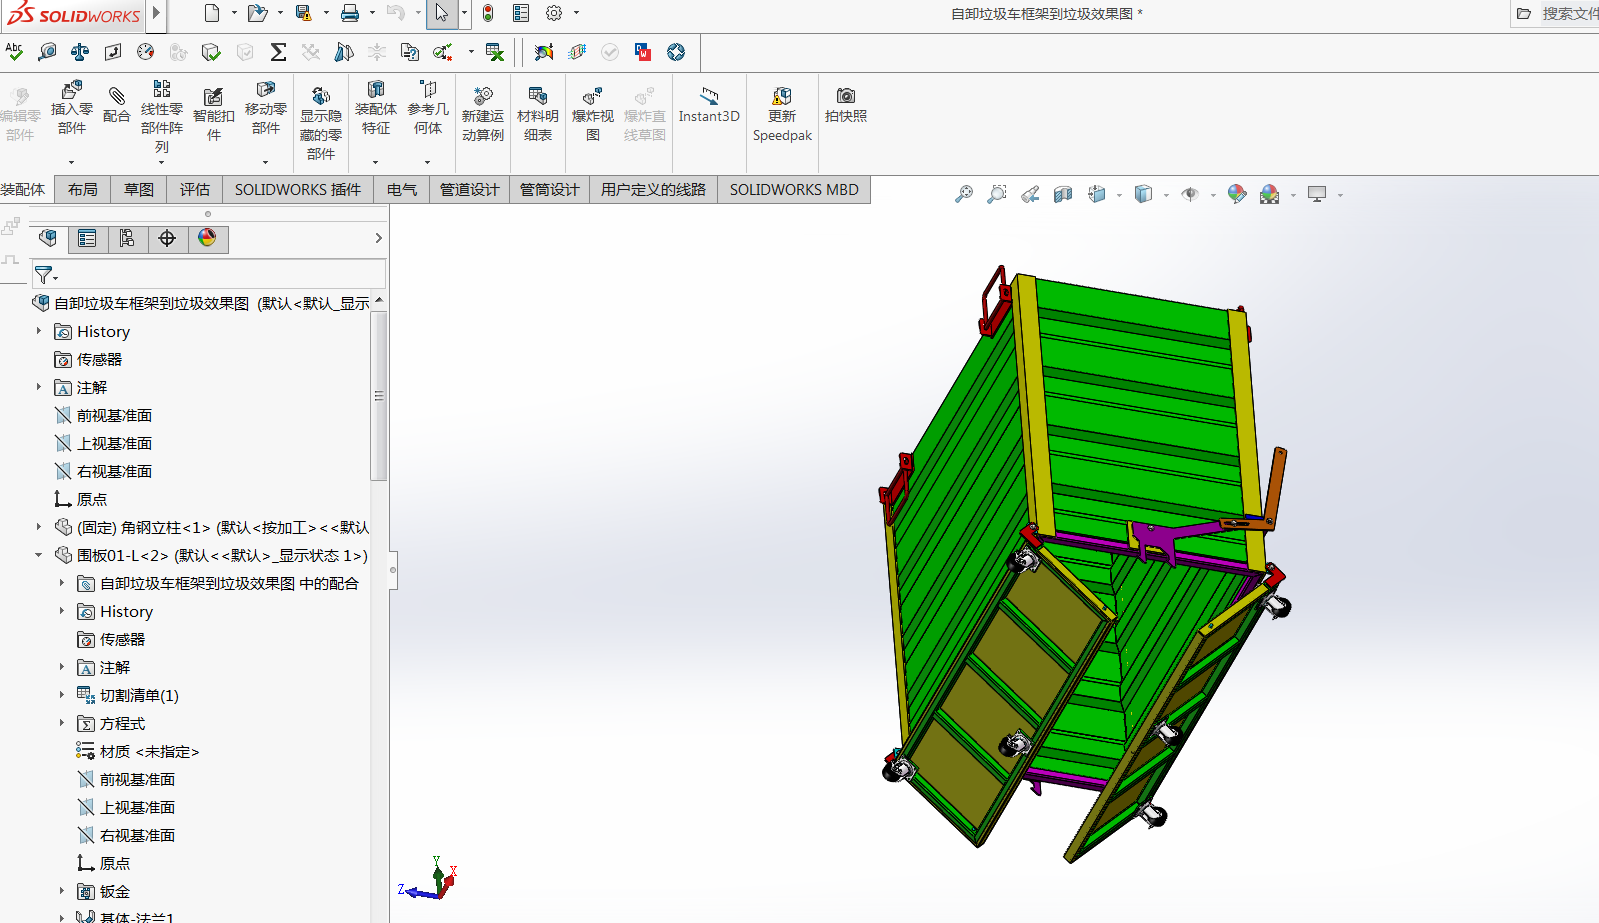Click the Open file icon
Screen dimensions: 1599x923
257,13
